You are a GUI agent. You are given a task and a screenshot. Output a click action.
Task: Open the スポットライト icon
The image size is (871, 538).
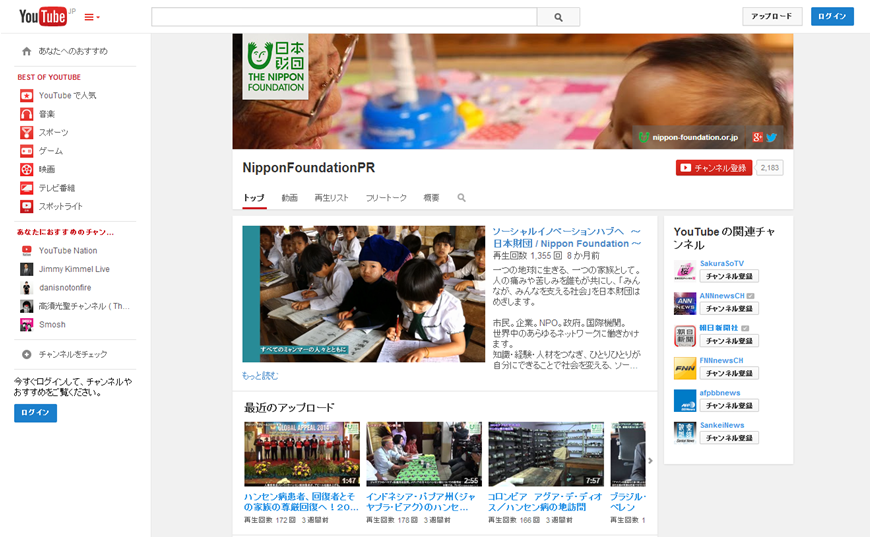27,206
